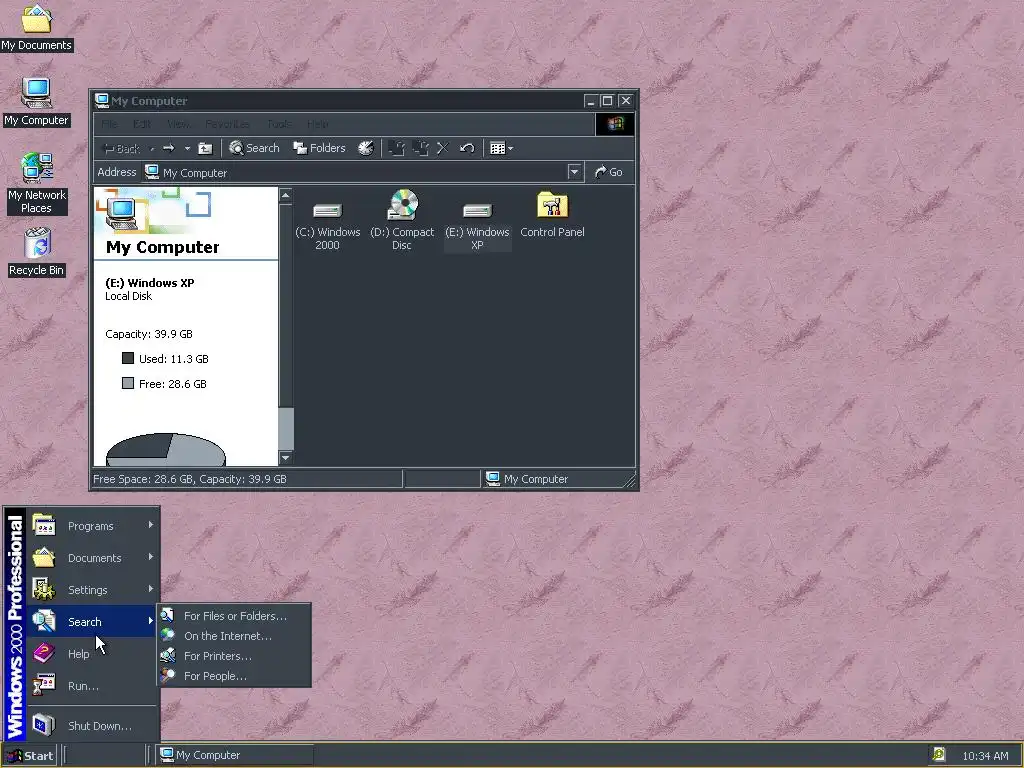Screen dimensions: 1024x768
Task: Click the Start button
Action: [x=29, y=756]
